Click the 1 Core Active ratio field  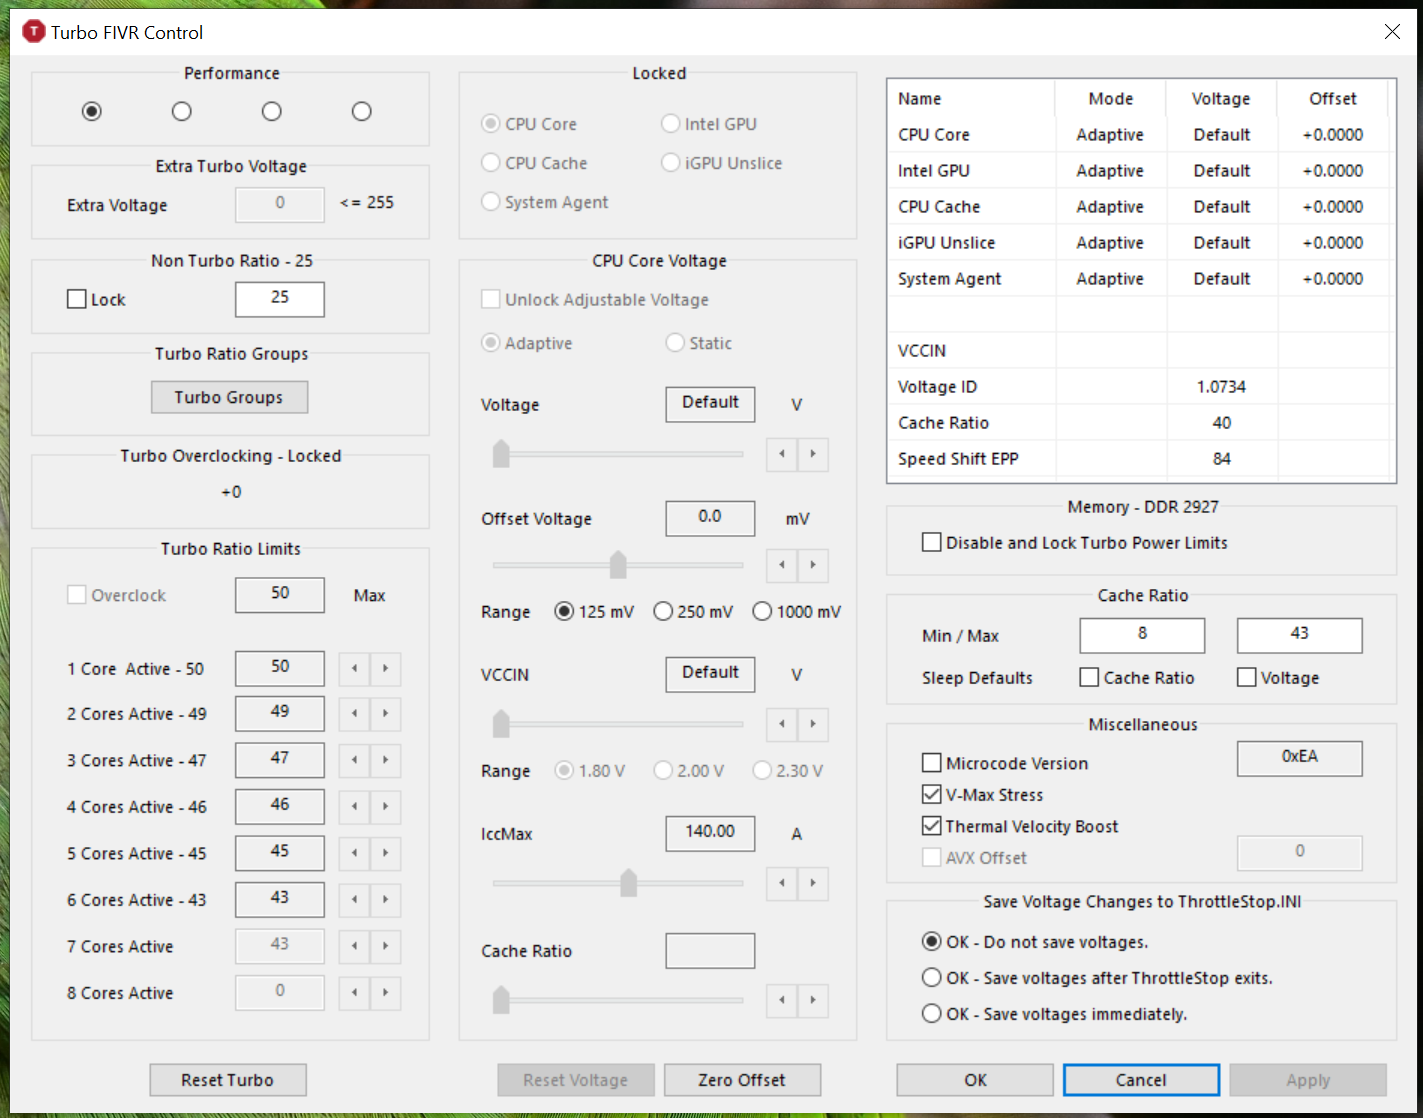point(280,669)
